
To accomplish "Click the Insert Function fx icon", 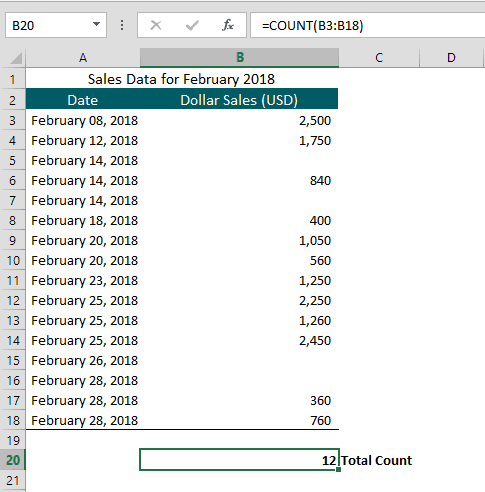I will click(228, 25).
